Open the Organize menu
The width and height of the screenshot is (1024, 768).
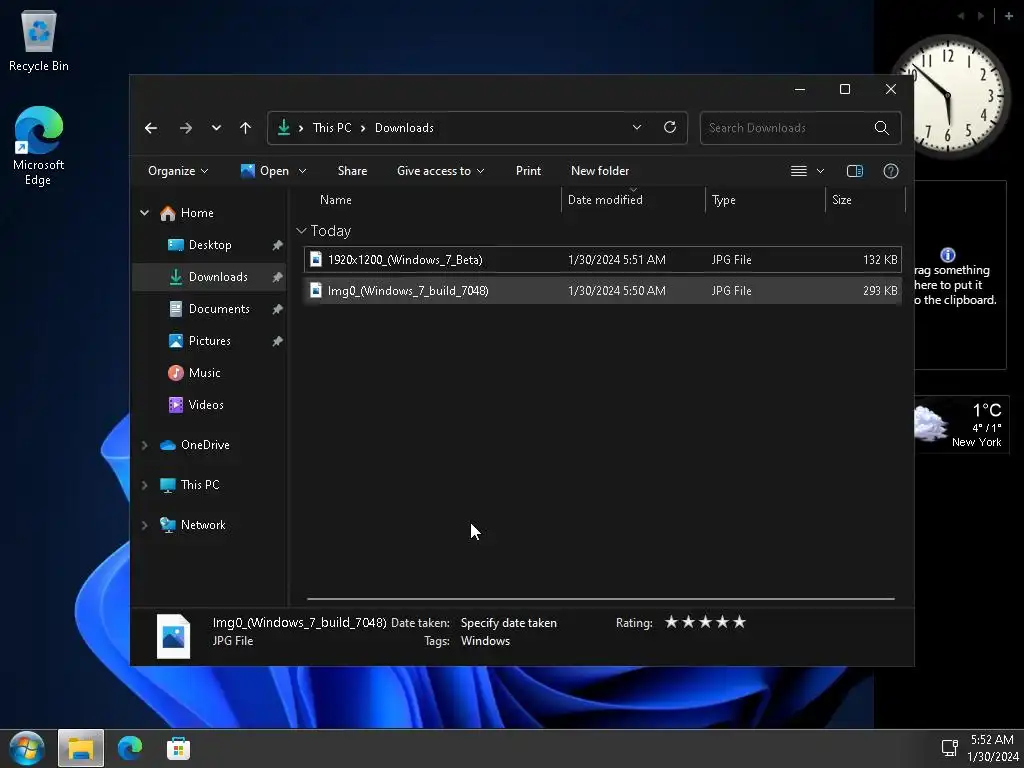pos(178,171)
